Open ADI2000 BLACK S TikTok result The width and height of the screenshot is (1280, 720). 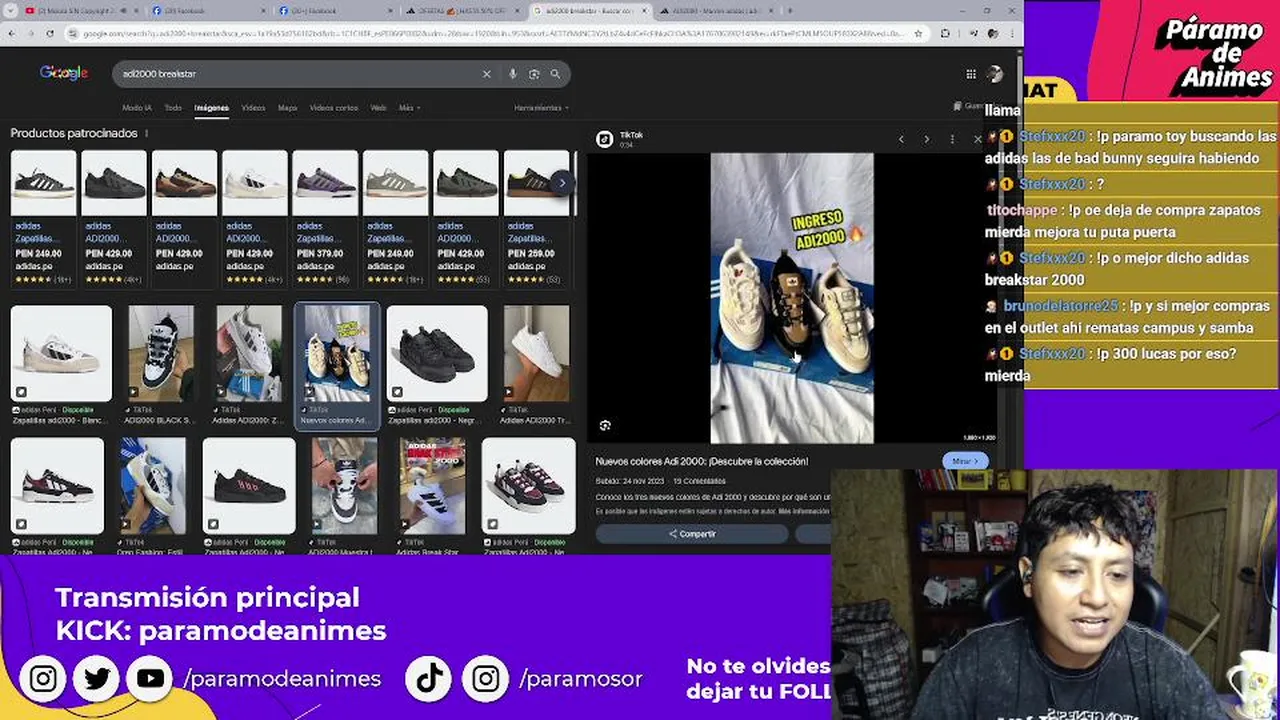[160, 364]
